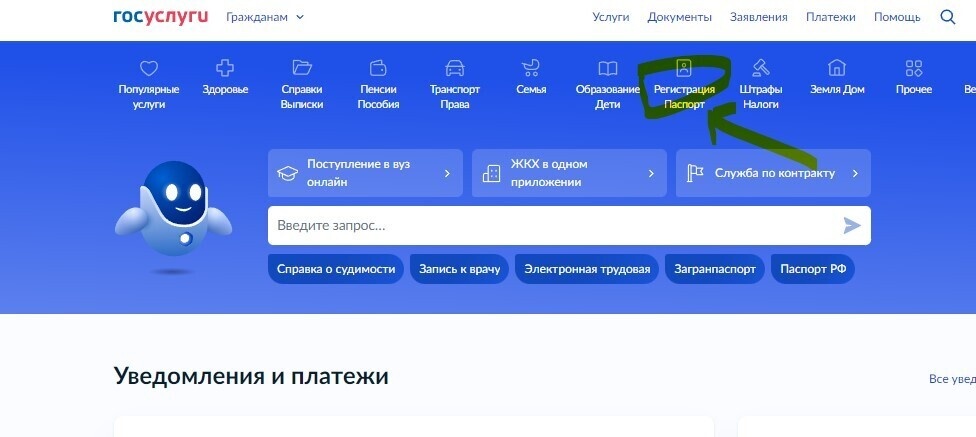Click the robot assistant mascot

[174, 210]
